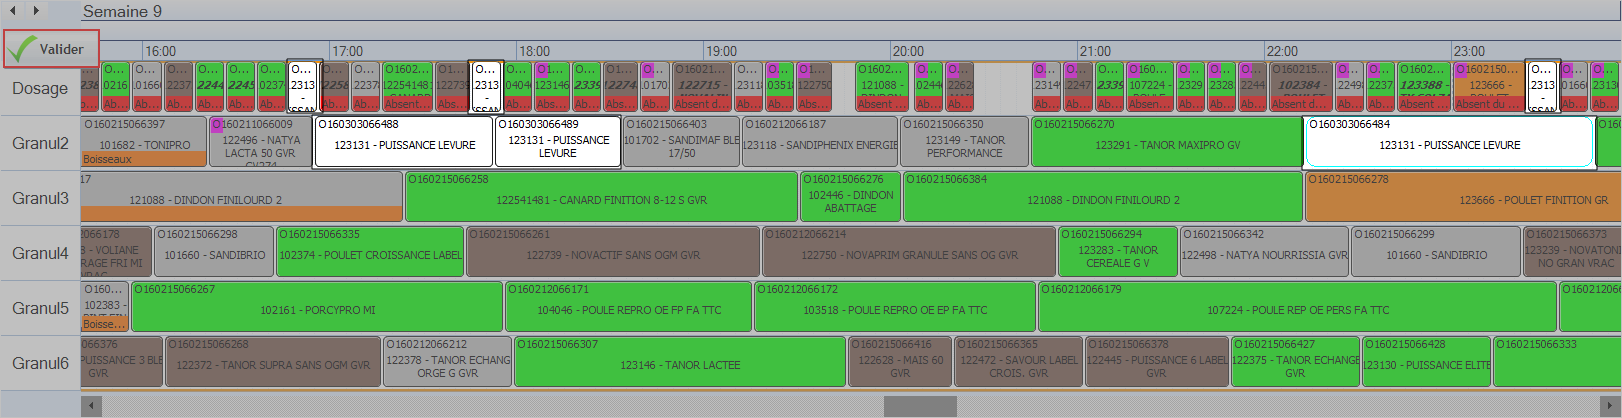This screenshot has height=418, width=1622.
Task: Select 122750 - NOVAPRIM GRANULE block in Granul4
Action: coord(909,252)
